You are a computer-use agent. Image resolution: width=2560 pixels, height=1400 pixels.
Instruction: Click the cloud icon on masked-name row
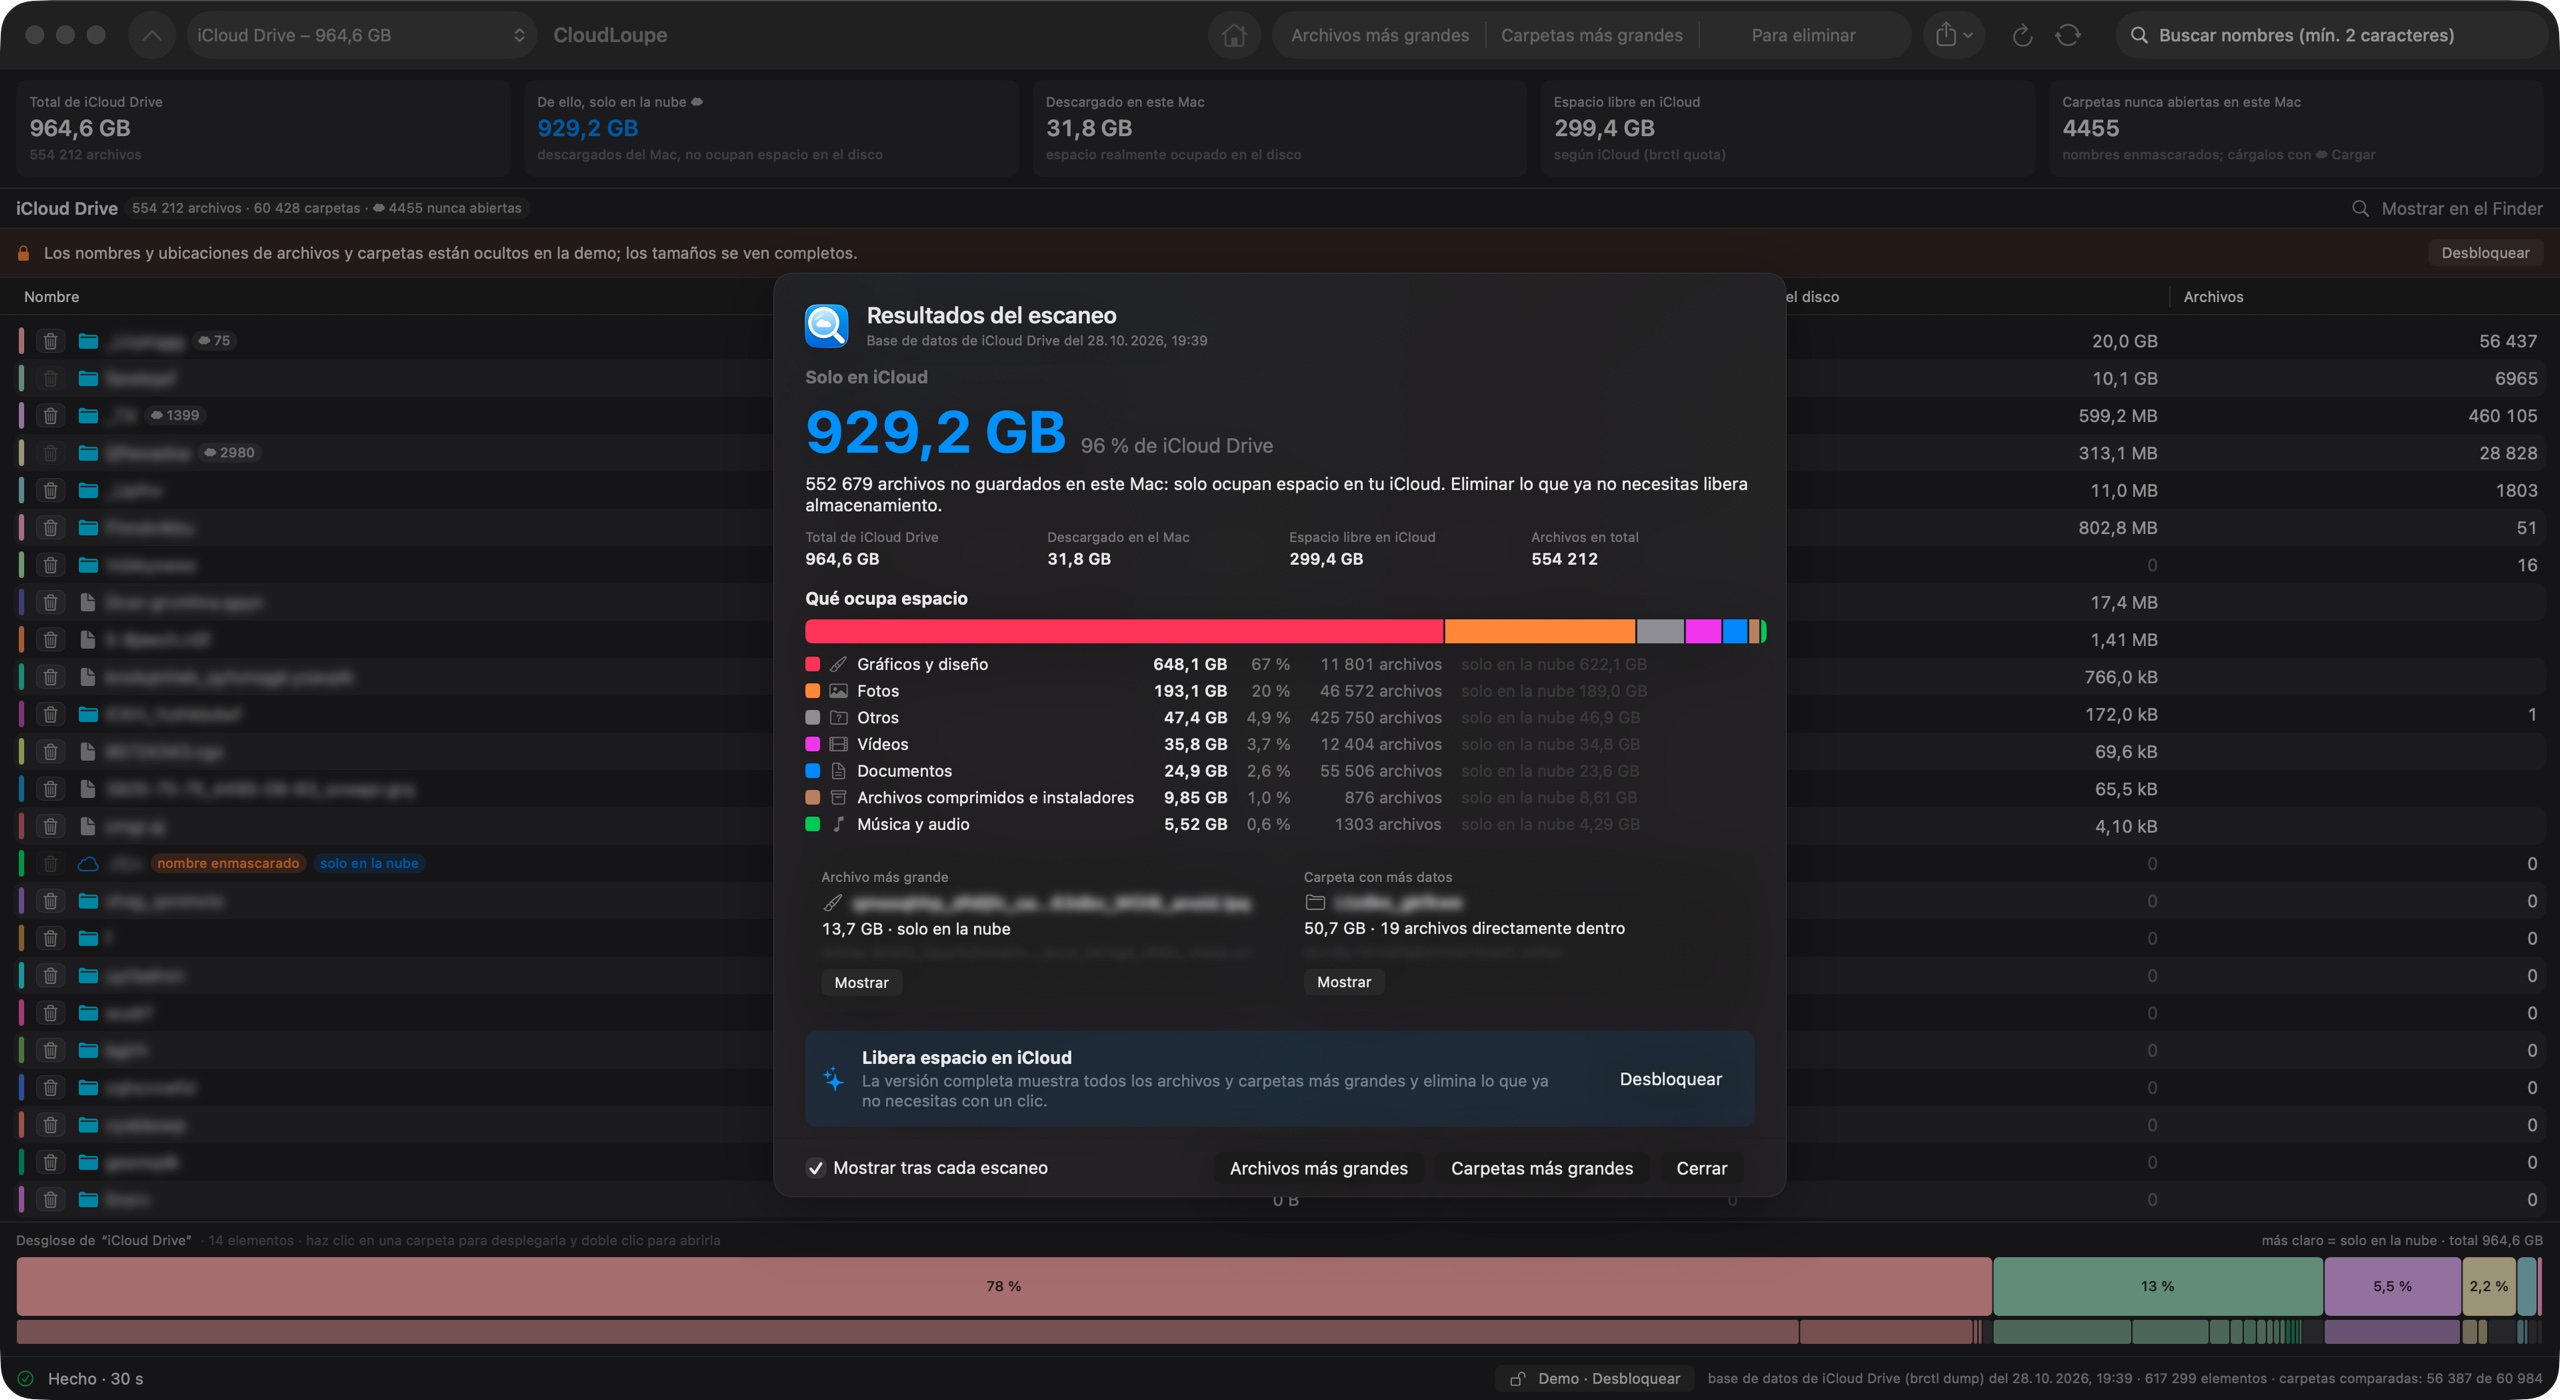pyautogui.click(x=88, y=863)
